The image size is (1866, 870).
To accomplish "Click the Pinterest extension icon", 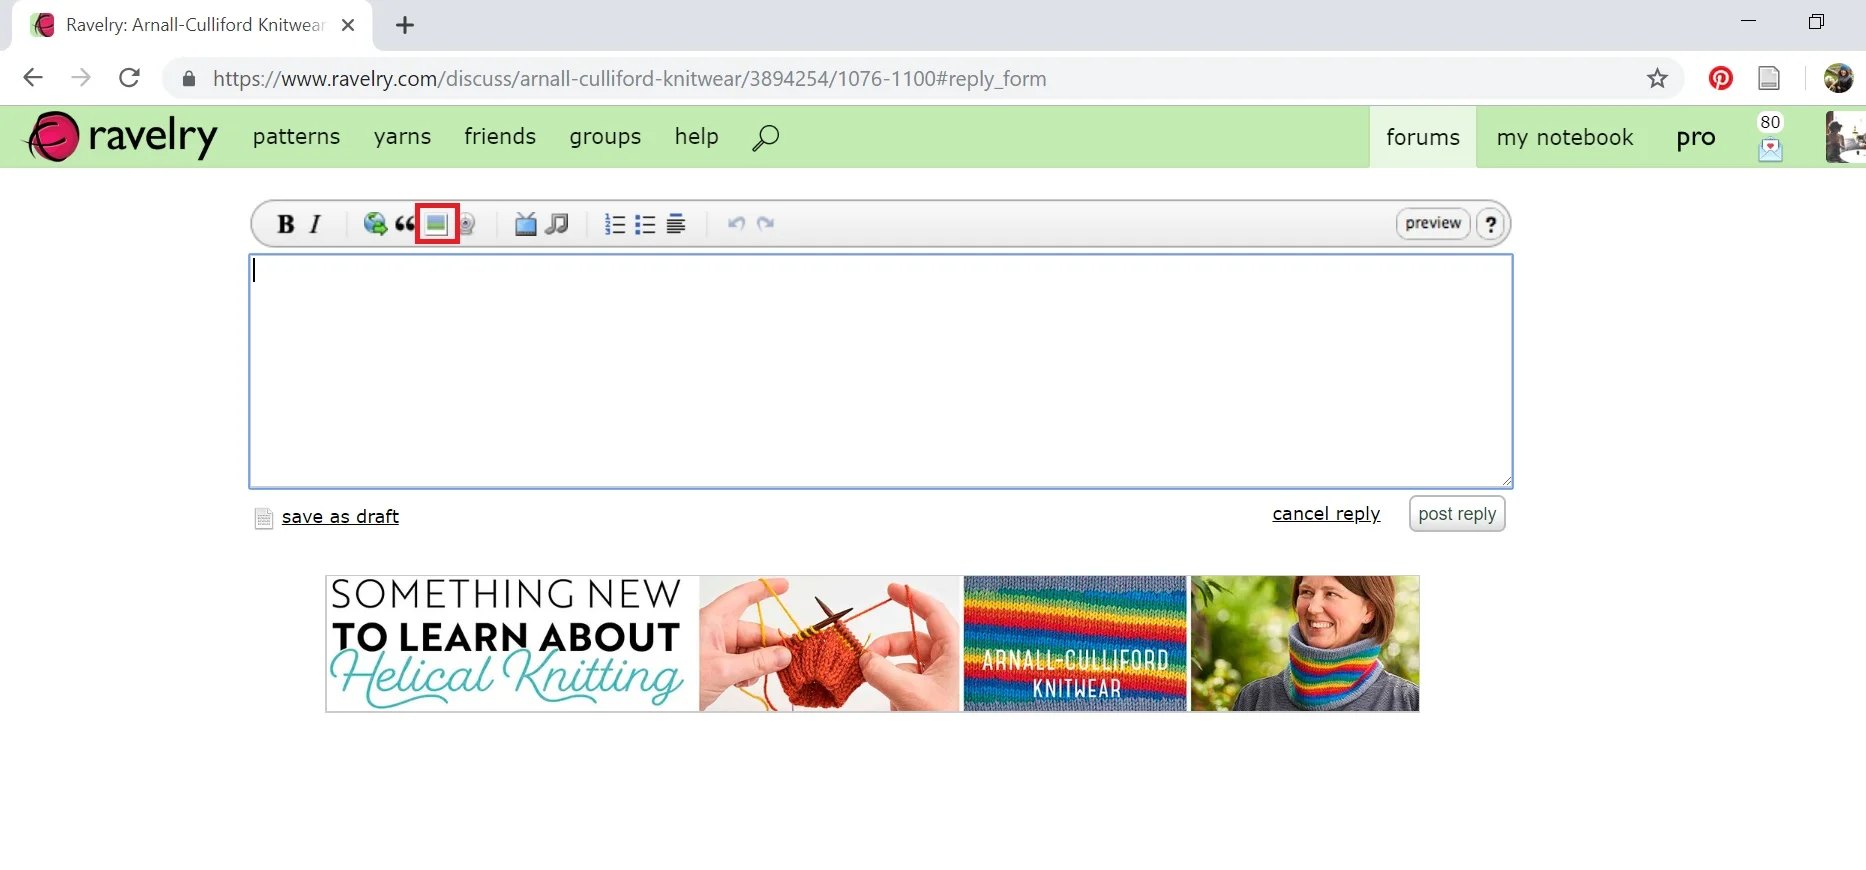I will [x=1720, y=78].
